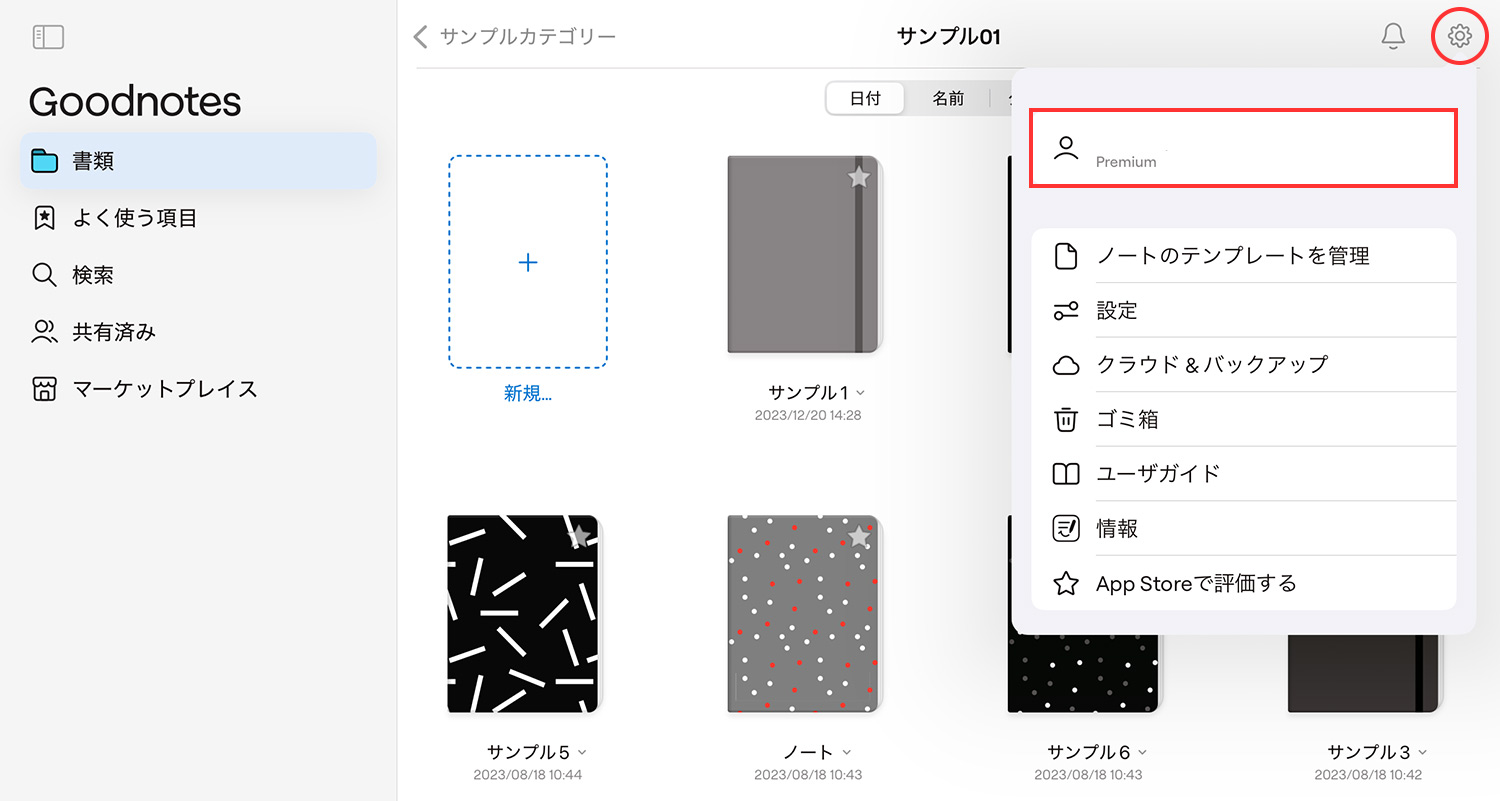This screenshot has height=801, width=1500.
Task: Toggle favorite star on サンプル1
Action: [x=859, y=177]
